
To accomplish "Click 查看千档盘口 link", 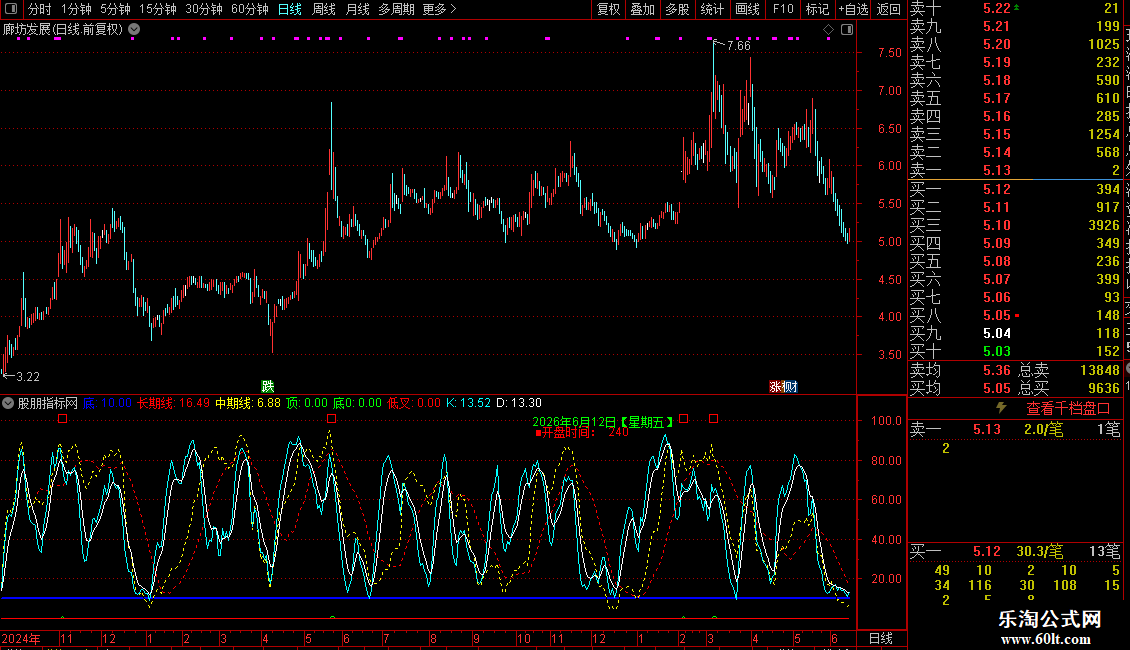I will coord(1068,409).
